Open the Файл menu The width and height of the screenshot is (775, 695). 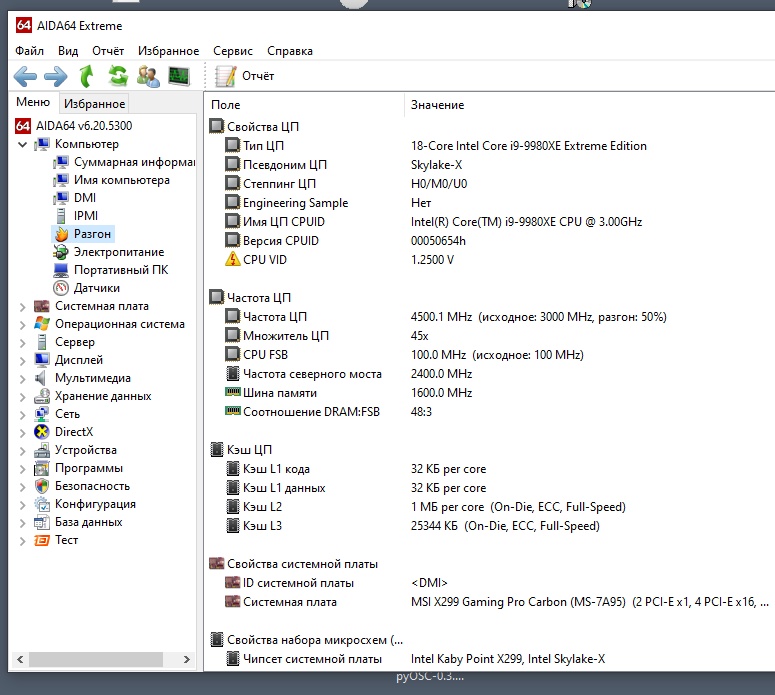coord(29,51)
